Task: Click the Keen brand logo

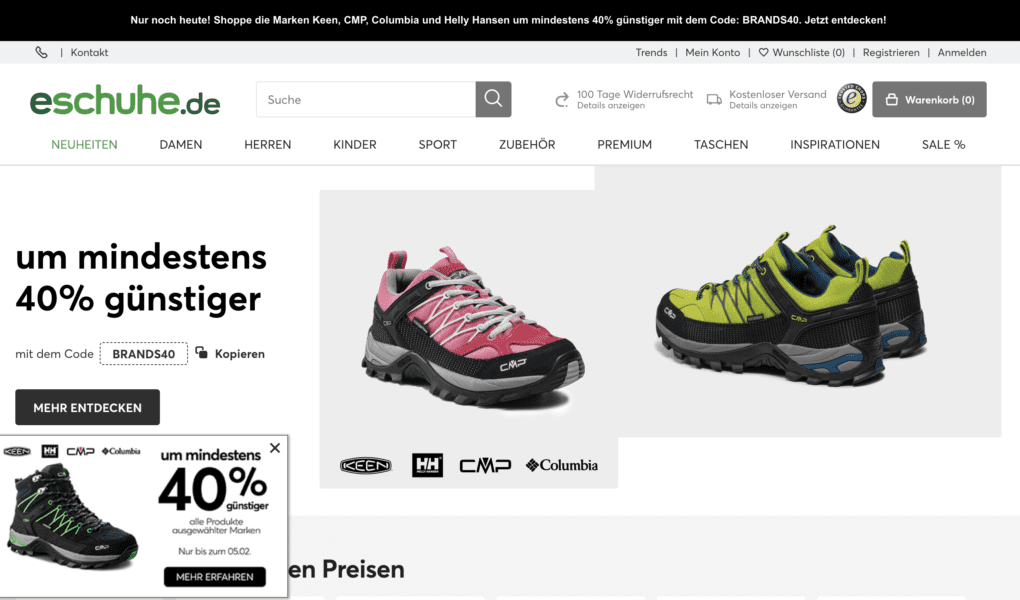Action: (366, 465)
